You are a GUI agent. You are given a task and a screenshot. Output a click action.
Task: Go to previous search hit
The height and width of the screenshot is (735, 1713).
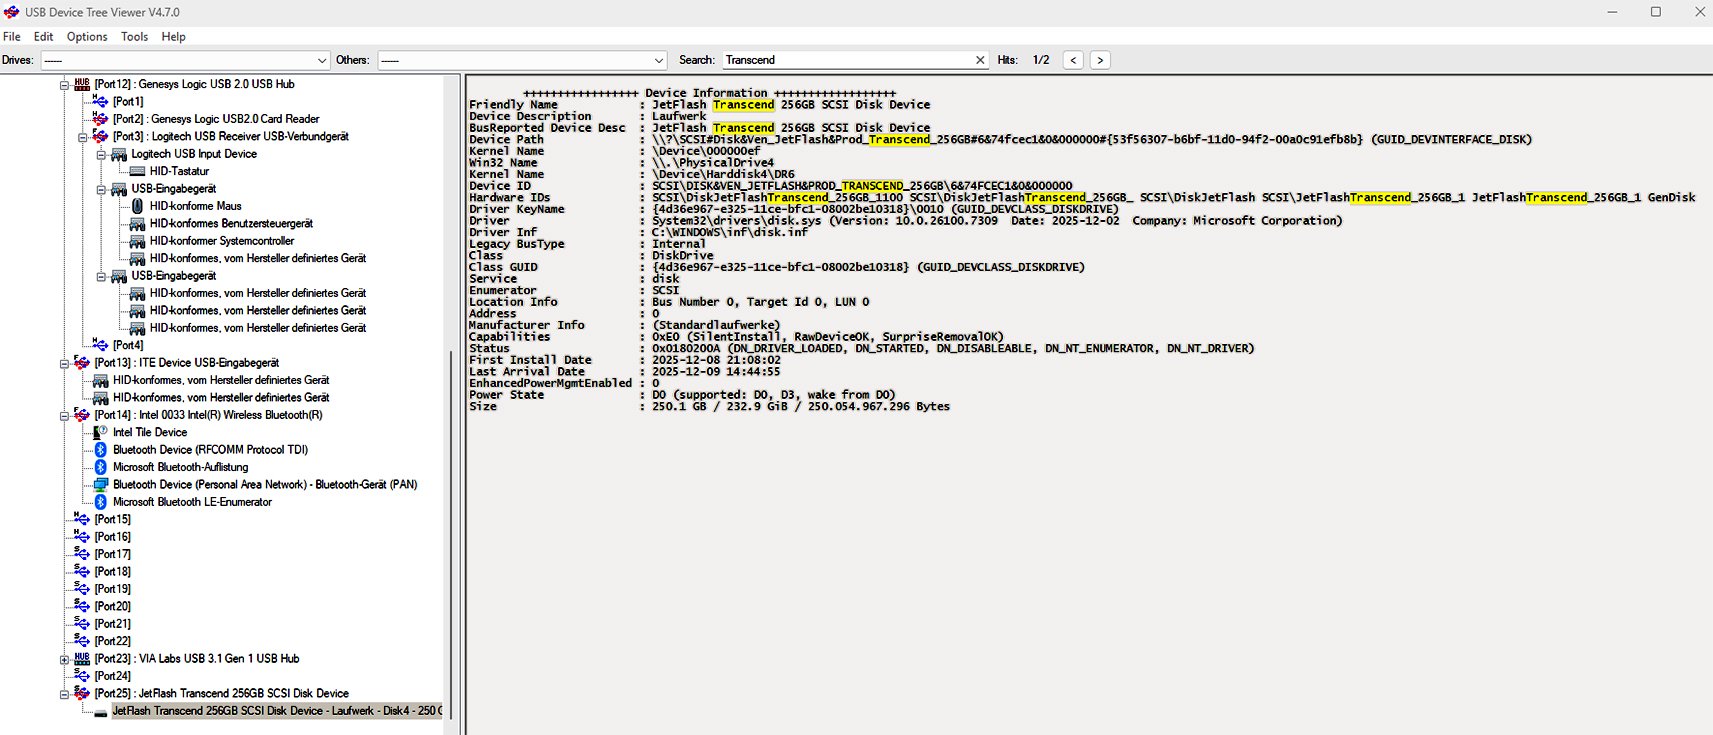(1073, 60)
